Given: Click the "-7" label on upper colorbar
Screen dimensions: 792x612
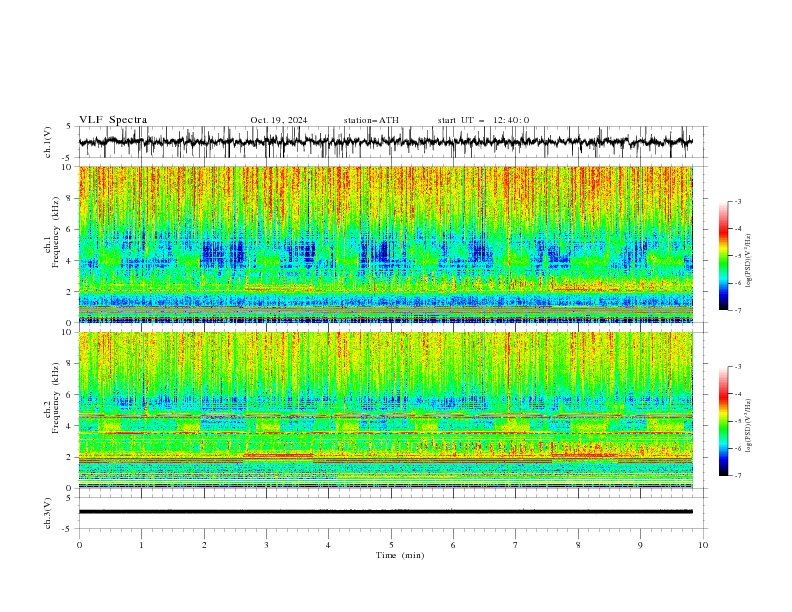Looking at the screenshot, I should click(x=737, y=310).
